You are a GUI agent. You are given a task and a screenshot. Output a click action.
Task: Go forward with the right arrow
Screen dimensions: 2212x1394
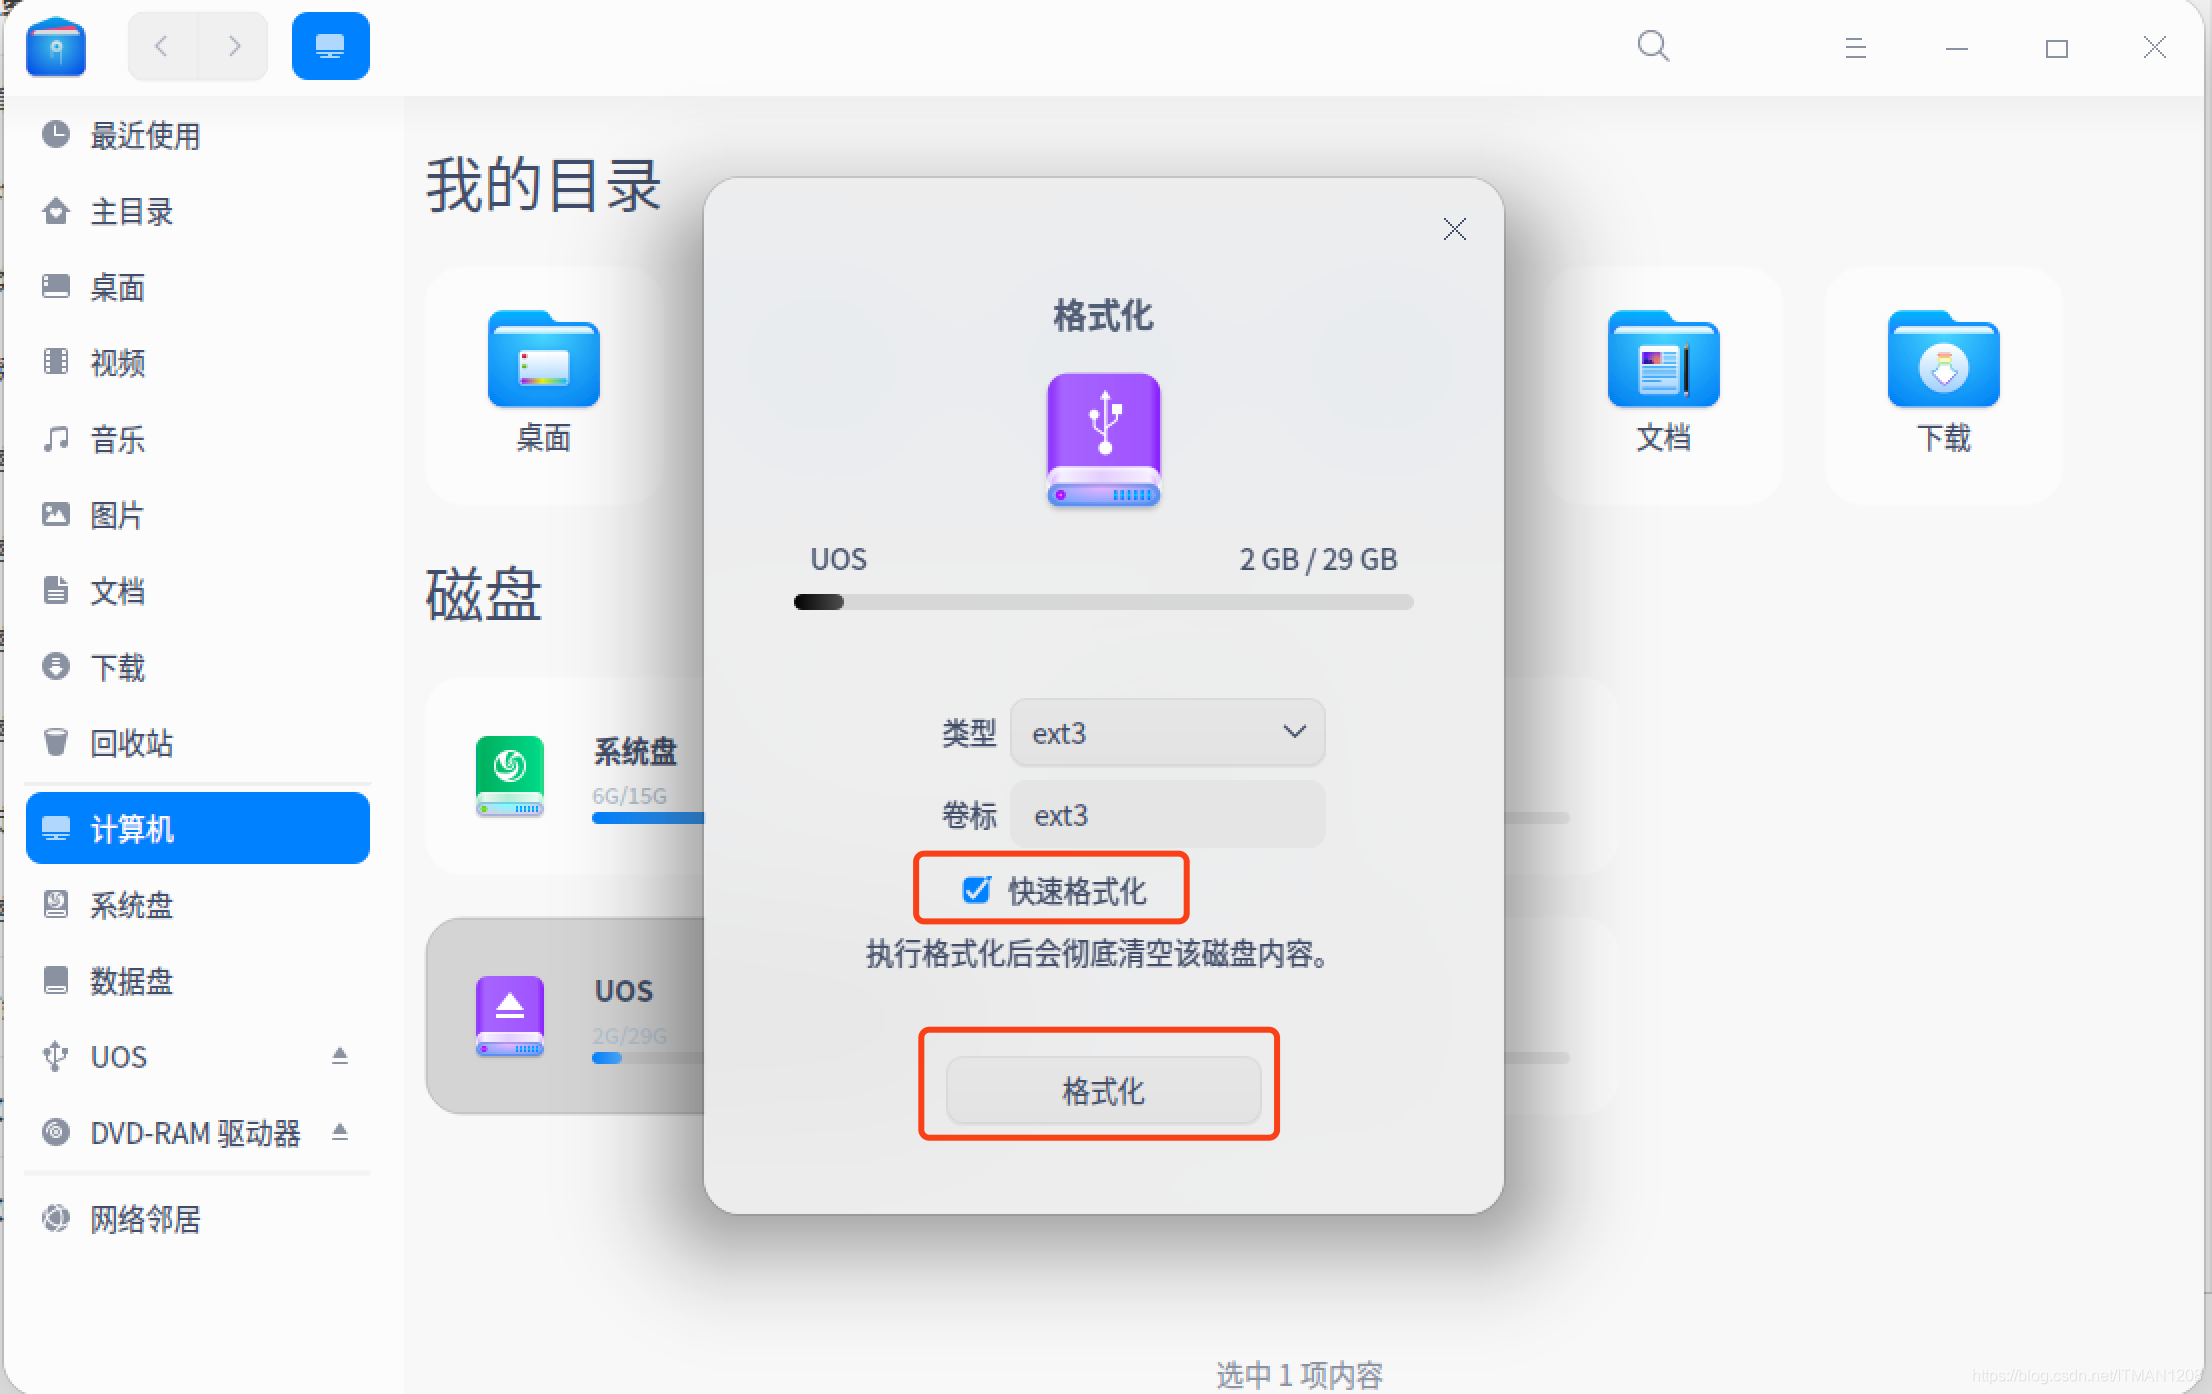234,46
